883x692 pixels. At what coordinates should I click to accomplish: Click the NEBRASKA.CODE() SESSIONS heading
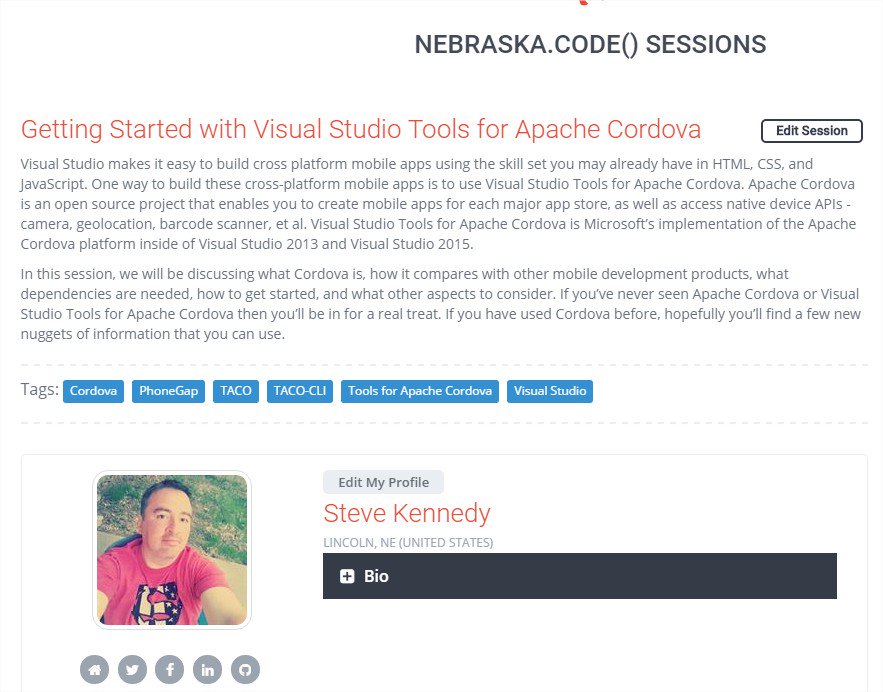coord(590,44)
